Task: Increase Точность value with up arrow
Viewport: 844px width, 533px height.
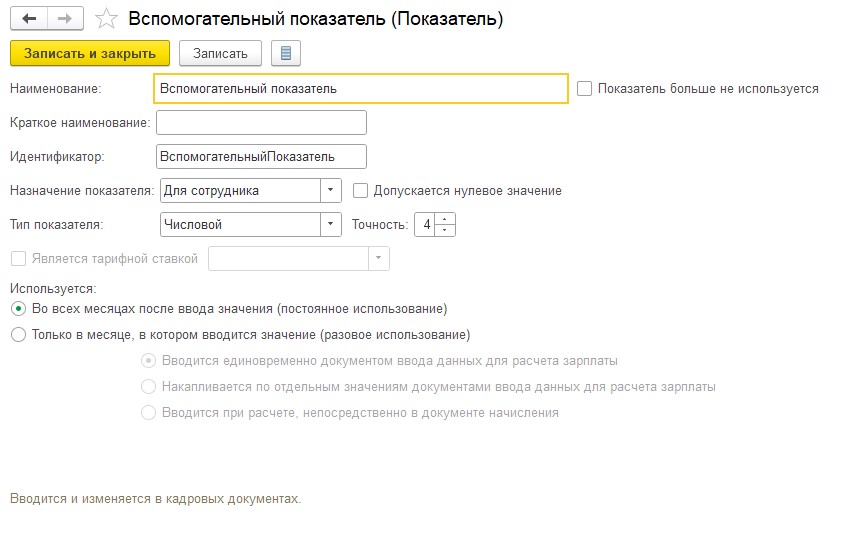Action: pos(445,219)
